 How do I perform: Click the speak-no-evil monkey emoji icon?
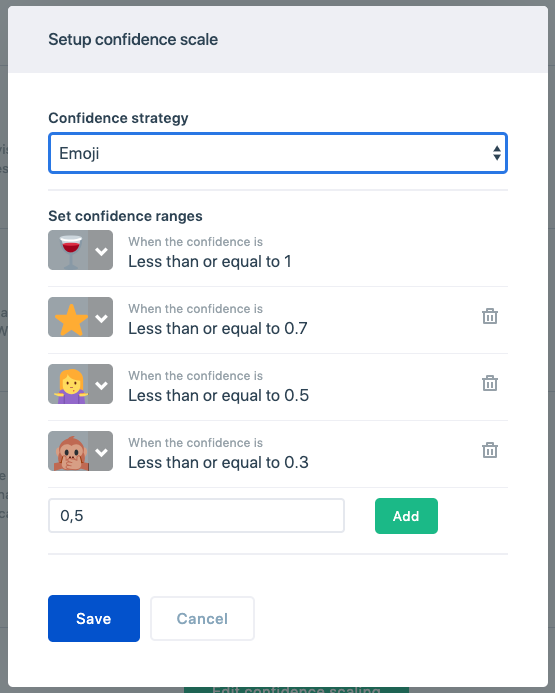coord(71,453)
